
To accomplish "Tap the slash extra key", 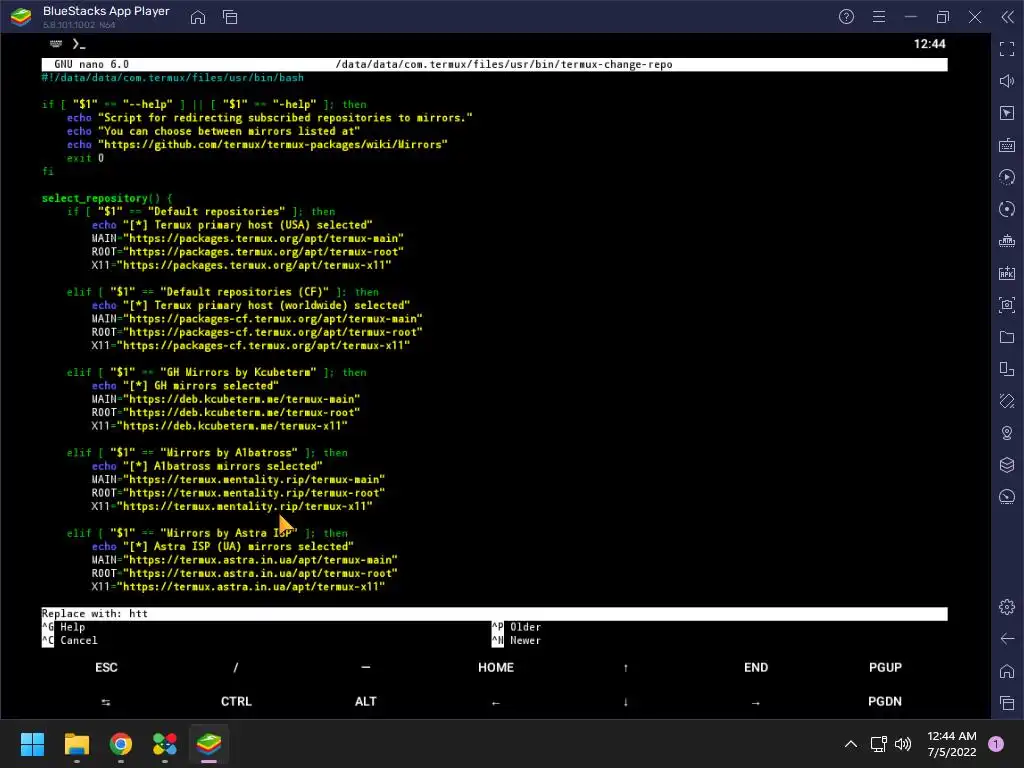I will pyautogui.click(x=236, y=667).
